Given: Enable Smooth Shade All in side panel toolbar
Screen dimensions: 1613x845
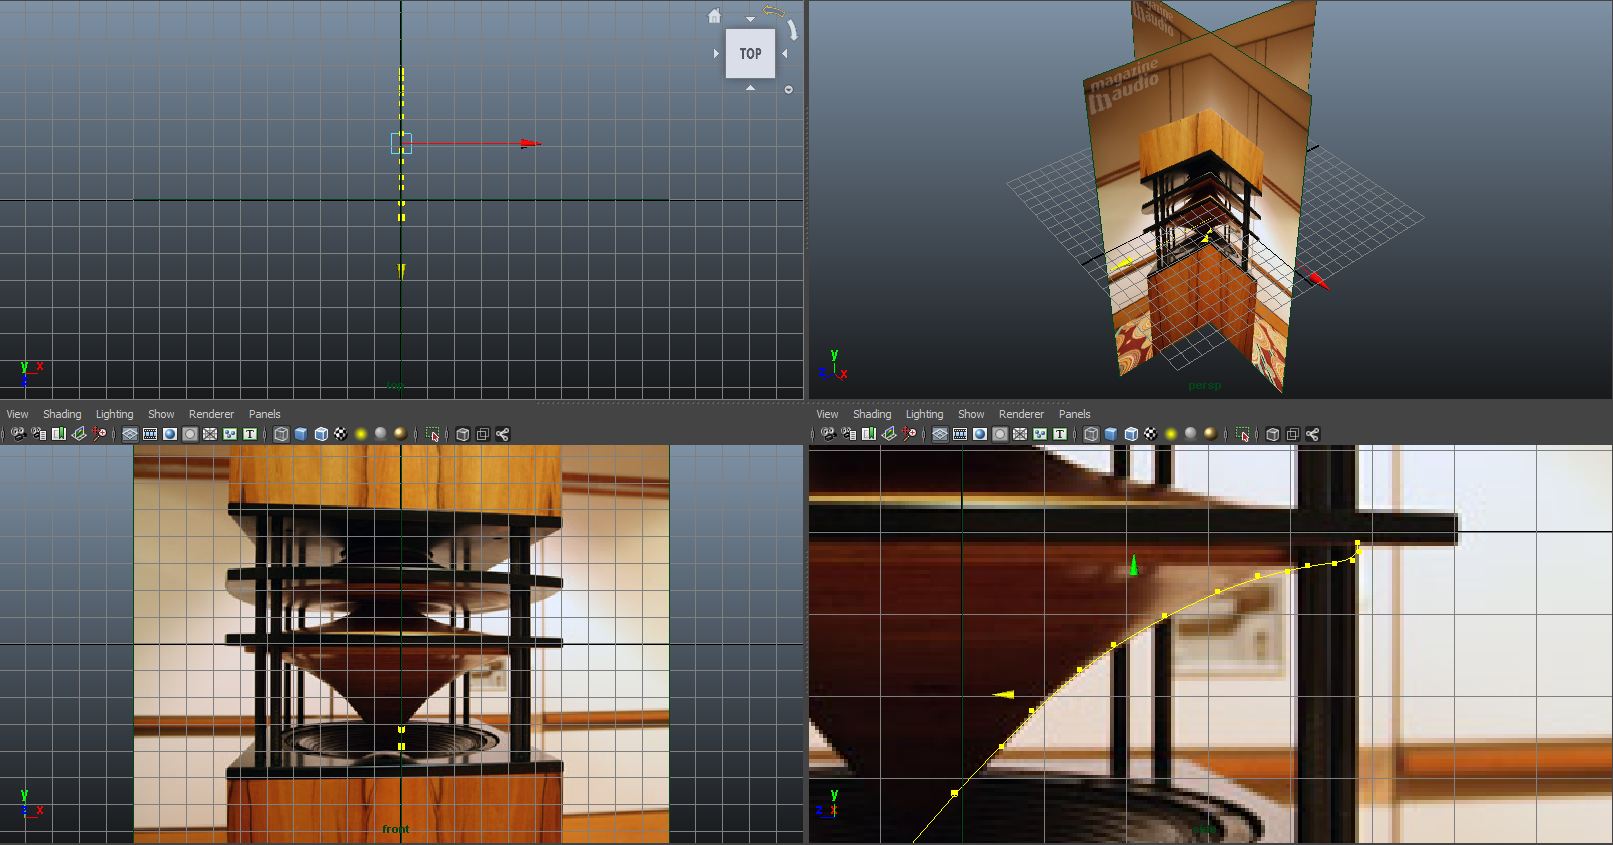Looking at the screenshot, I should click(x=1111, y=434).
